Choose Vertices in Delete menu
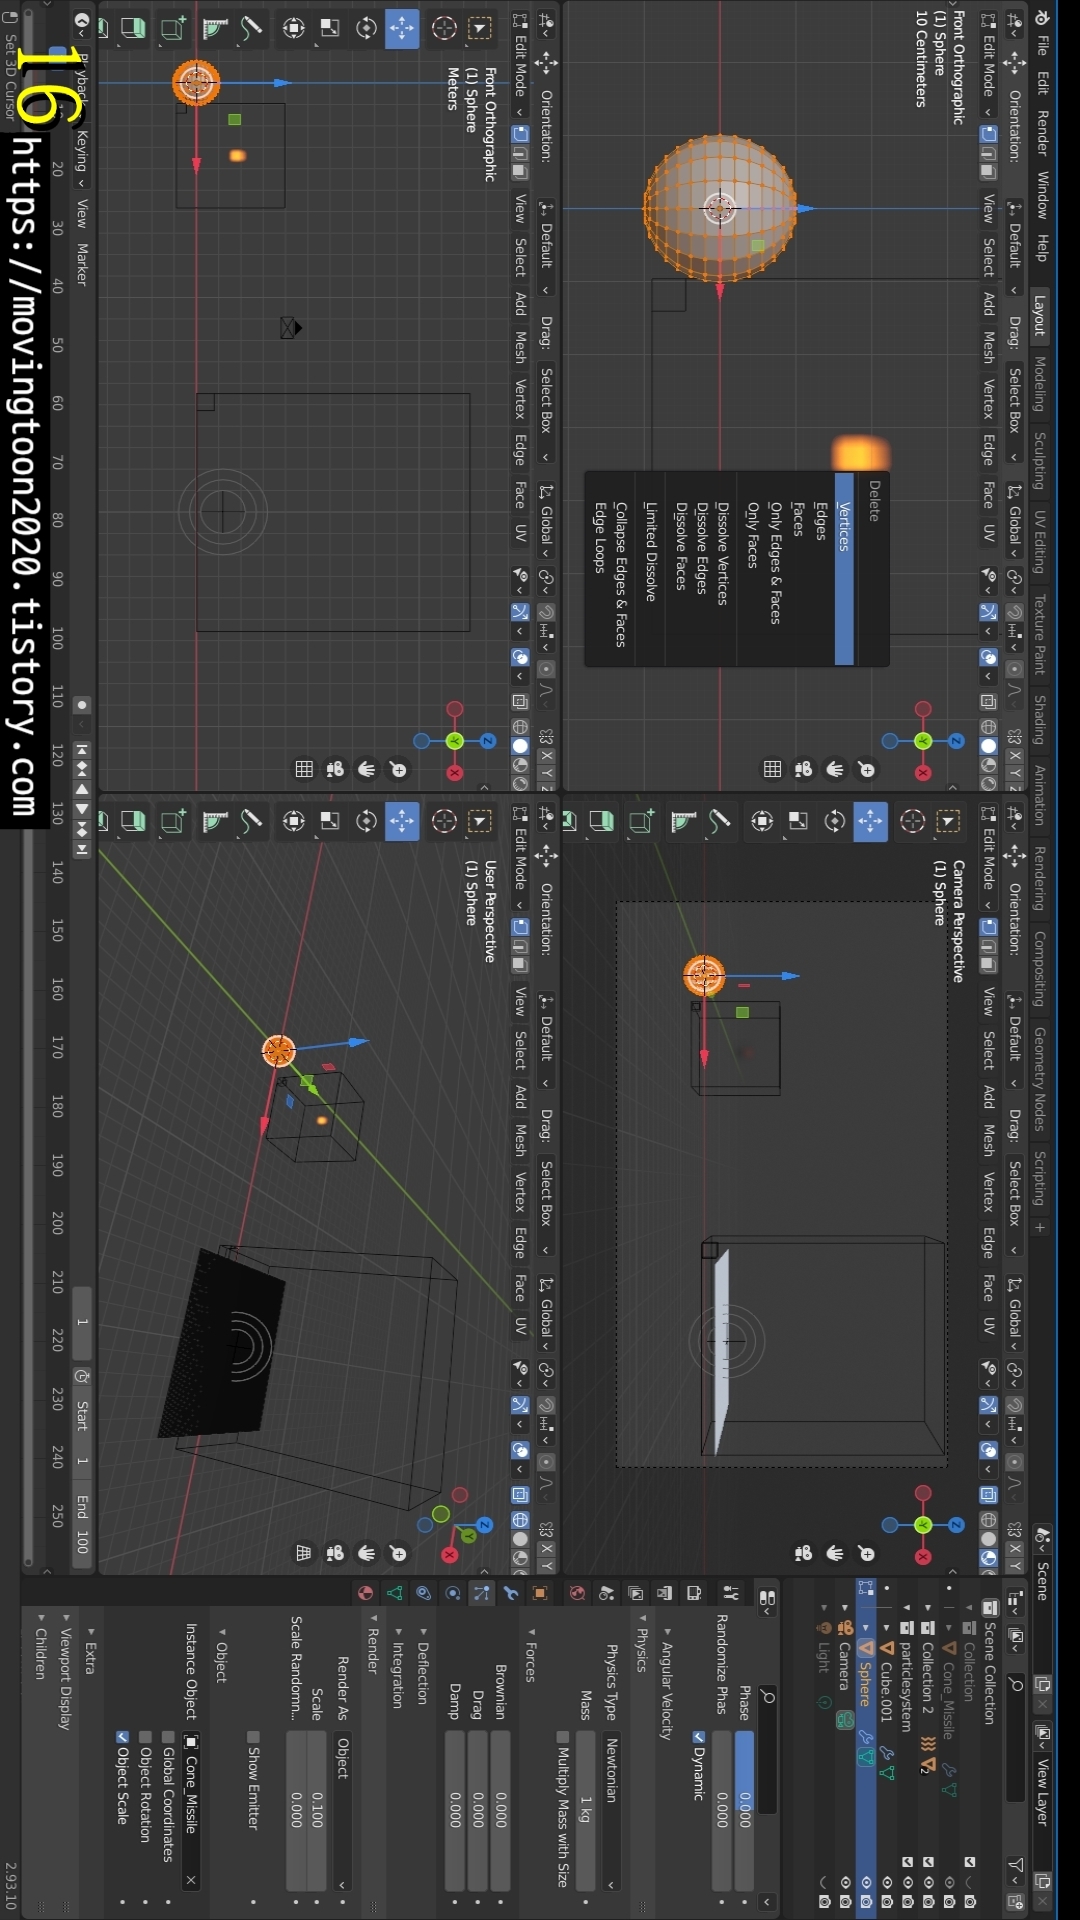Viewport: 1080px width, 1920px height. click(844, 568)
